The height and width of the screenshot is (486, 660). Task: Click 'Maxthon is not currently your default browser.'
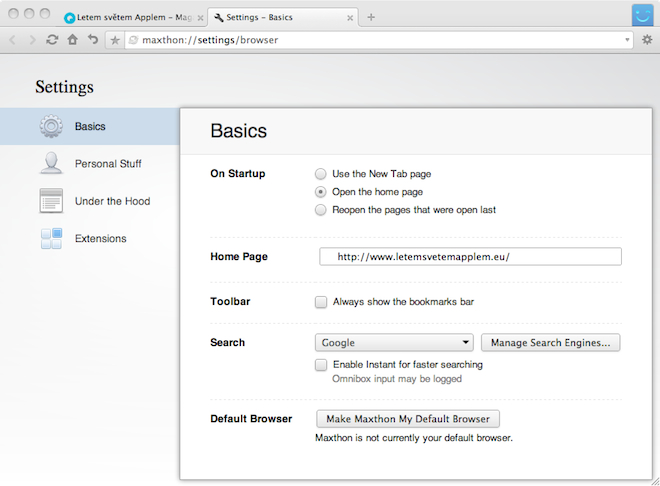[x=414, y=438]
